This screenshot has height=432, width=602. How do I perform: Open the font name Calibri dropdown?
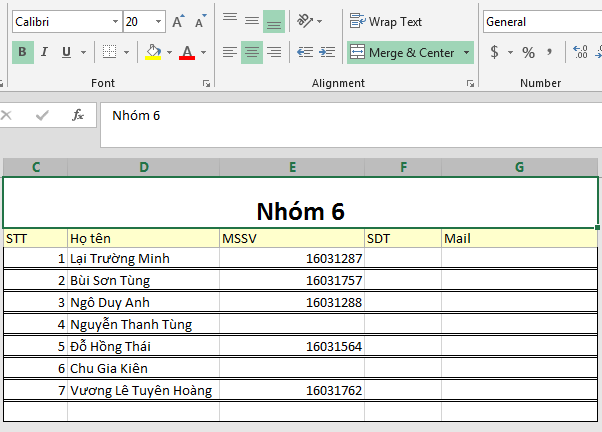tap(115, 22)
